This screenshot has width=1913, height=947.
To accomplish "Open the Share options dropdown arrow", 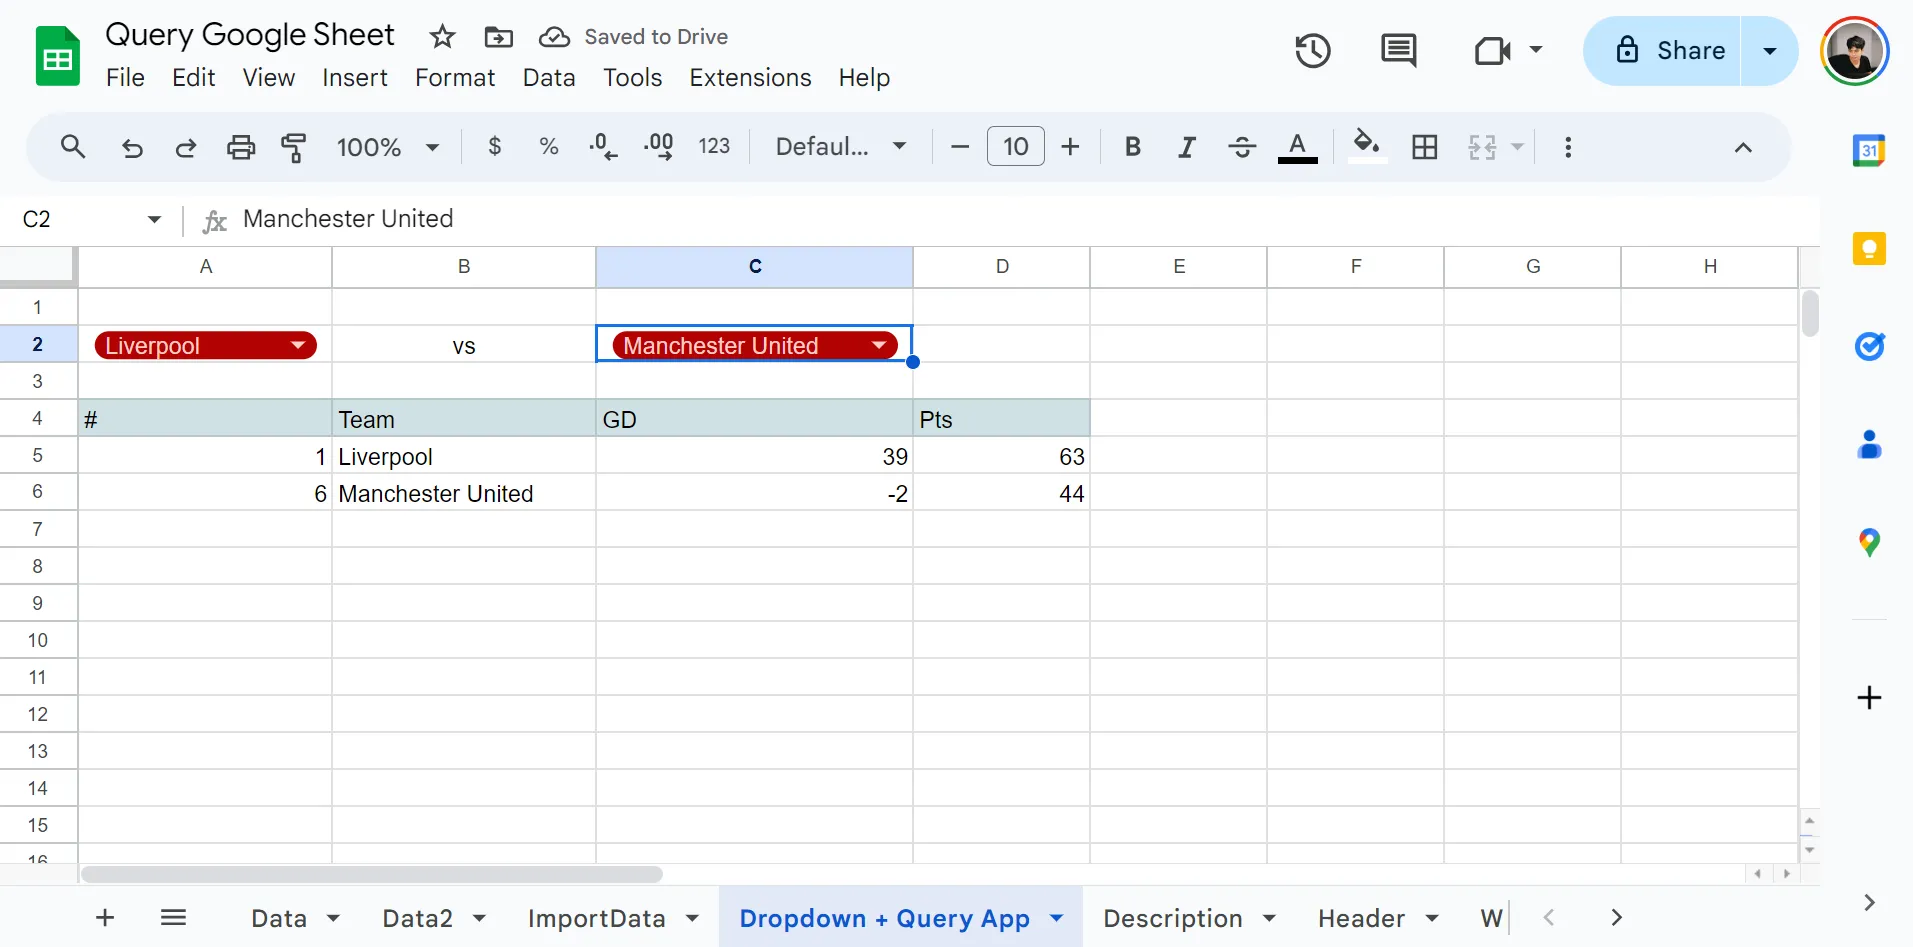I will [1769, 50].
